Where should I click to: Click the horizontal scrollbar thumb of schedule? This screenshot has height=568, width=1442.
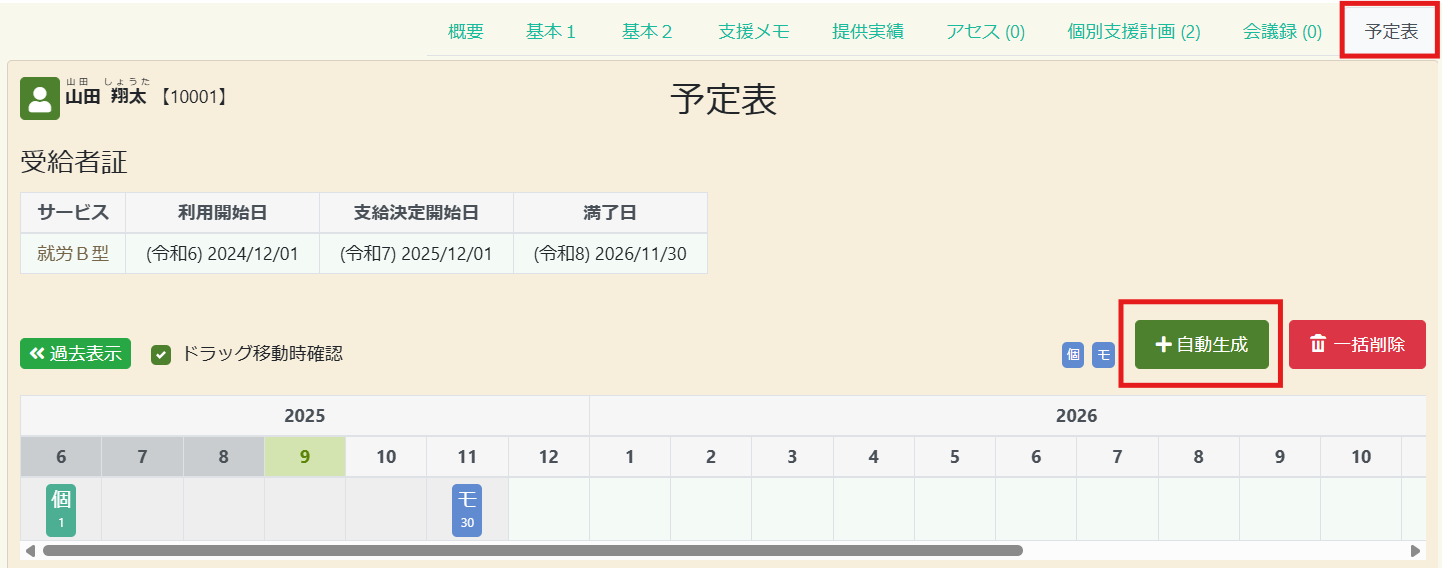click(532, 551)
